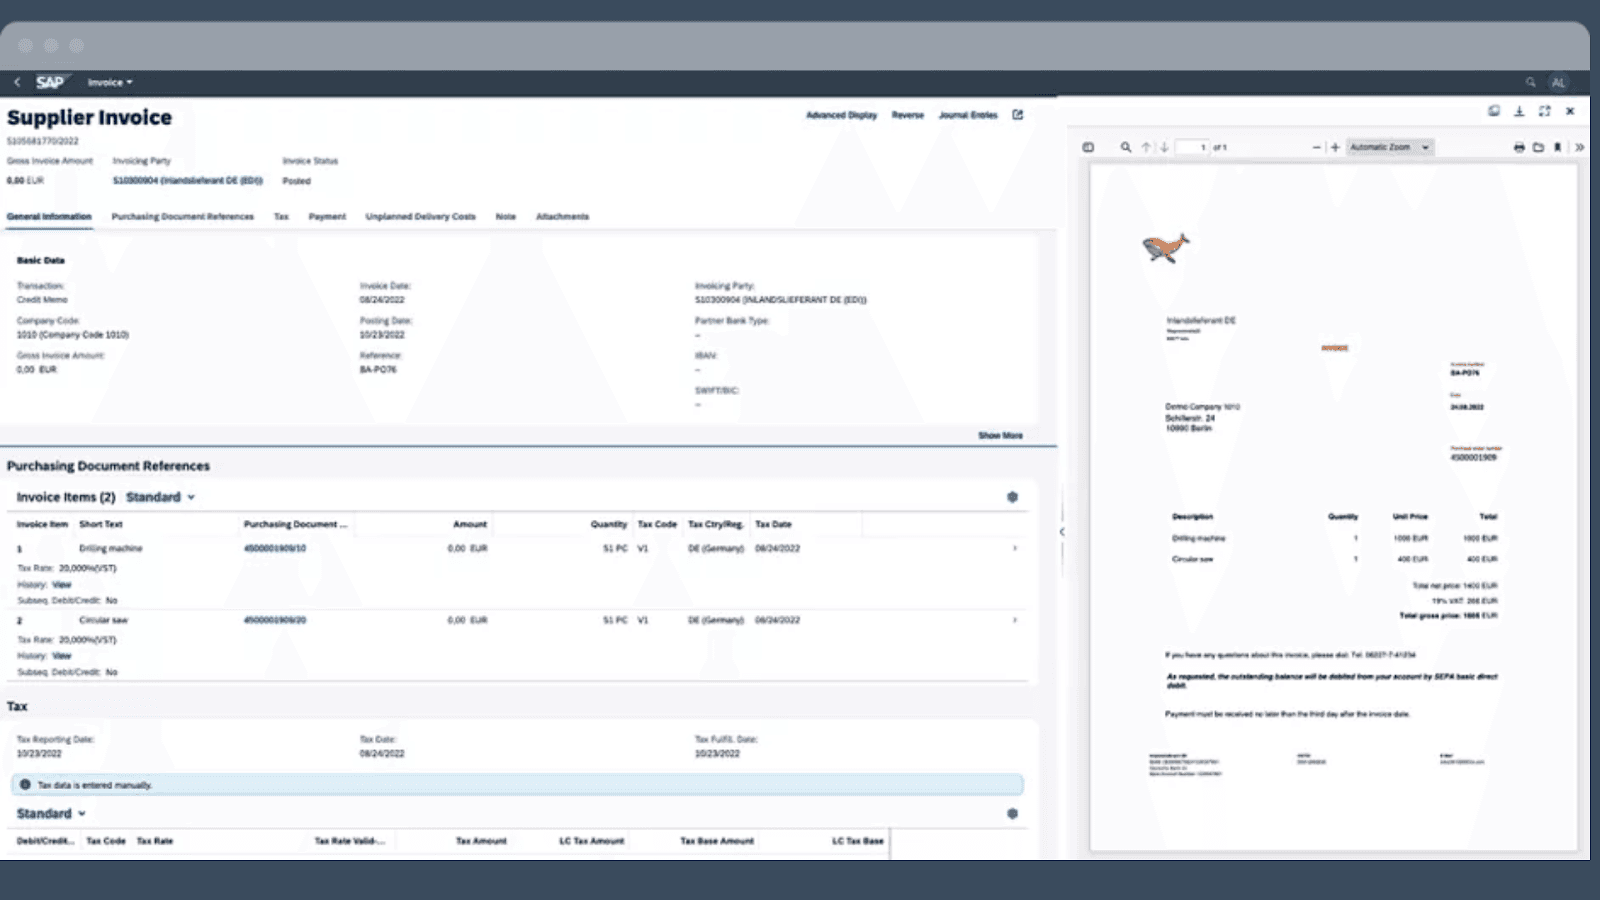Open the invoicing party S10300904 link
1600x900 pixels.
(x=188, y=181)
